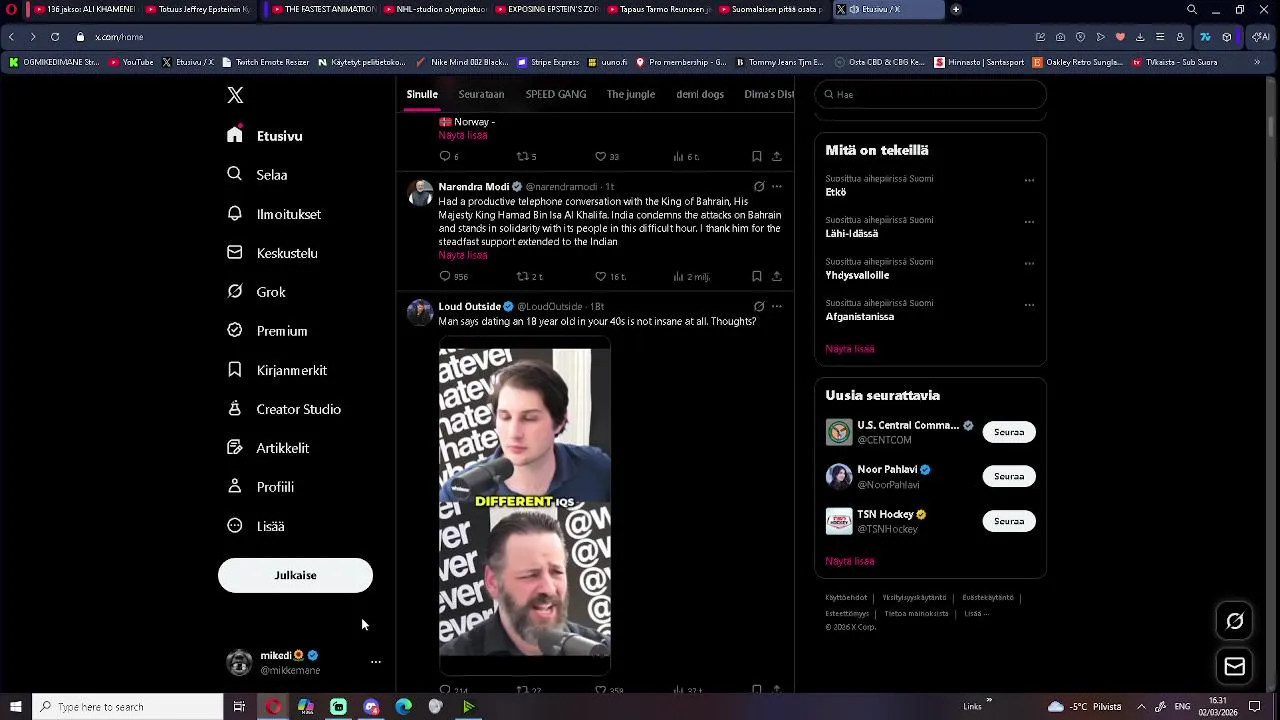This screenshot has width=1280, height=720.
Task: Open Kirjanmerkit bookmarks
Action: click(277, 370)
